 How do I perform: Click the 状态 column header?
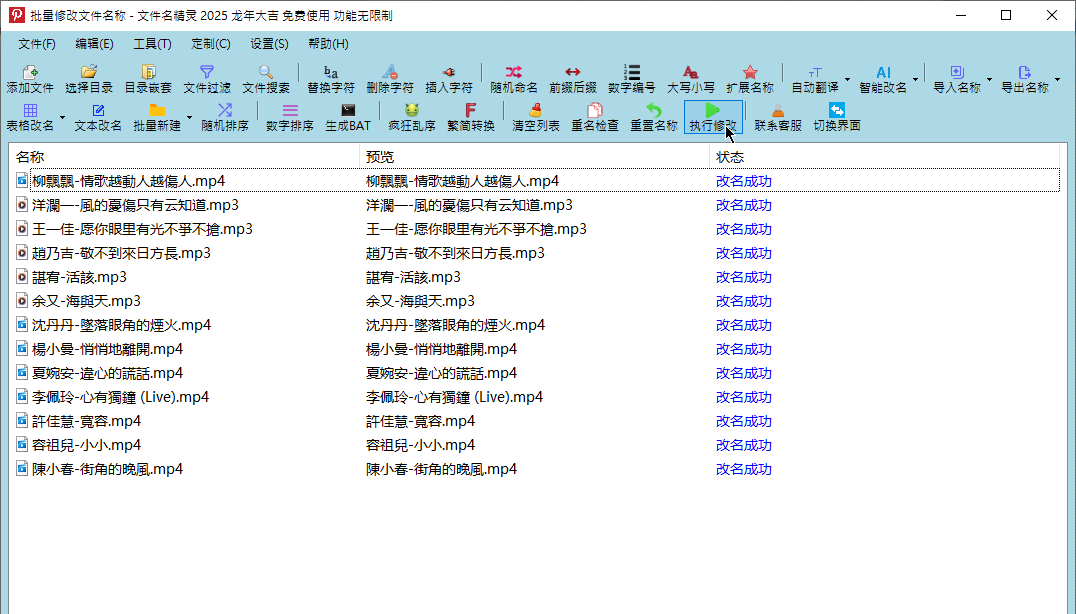[x=884, y=157]
